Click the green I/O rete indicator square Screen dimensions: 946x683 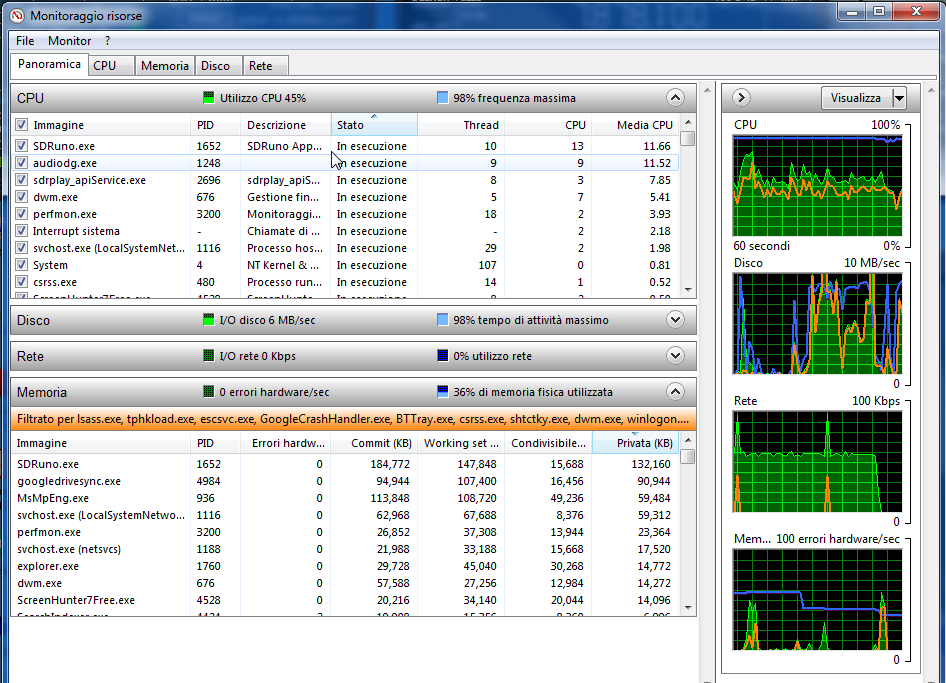click(209, 356)
